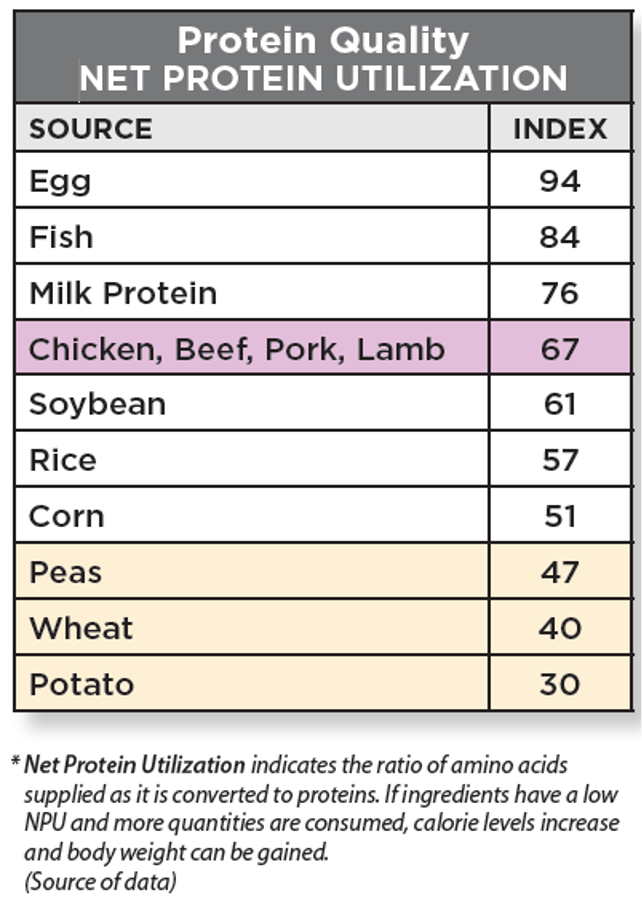Click the INDEX column header
This screenshot has width=642, height=916.
pyautogui.click(x=560, y=129)
